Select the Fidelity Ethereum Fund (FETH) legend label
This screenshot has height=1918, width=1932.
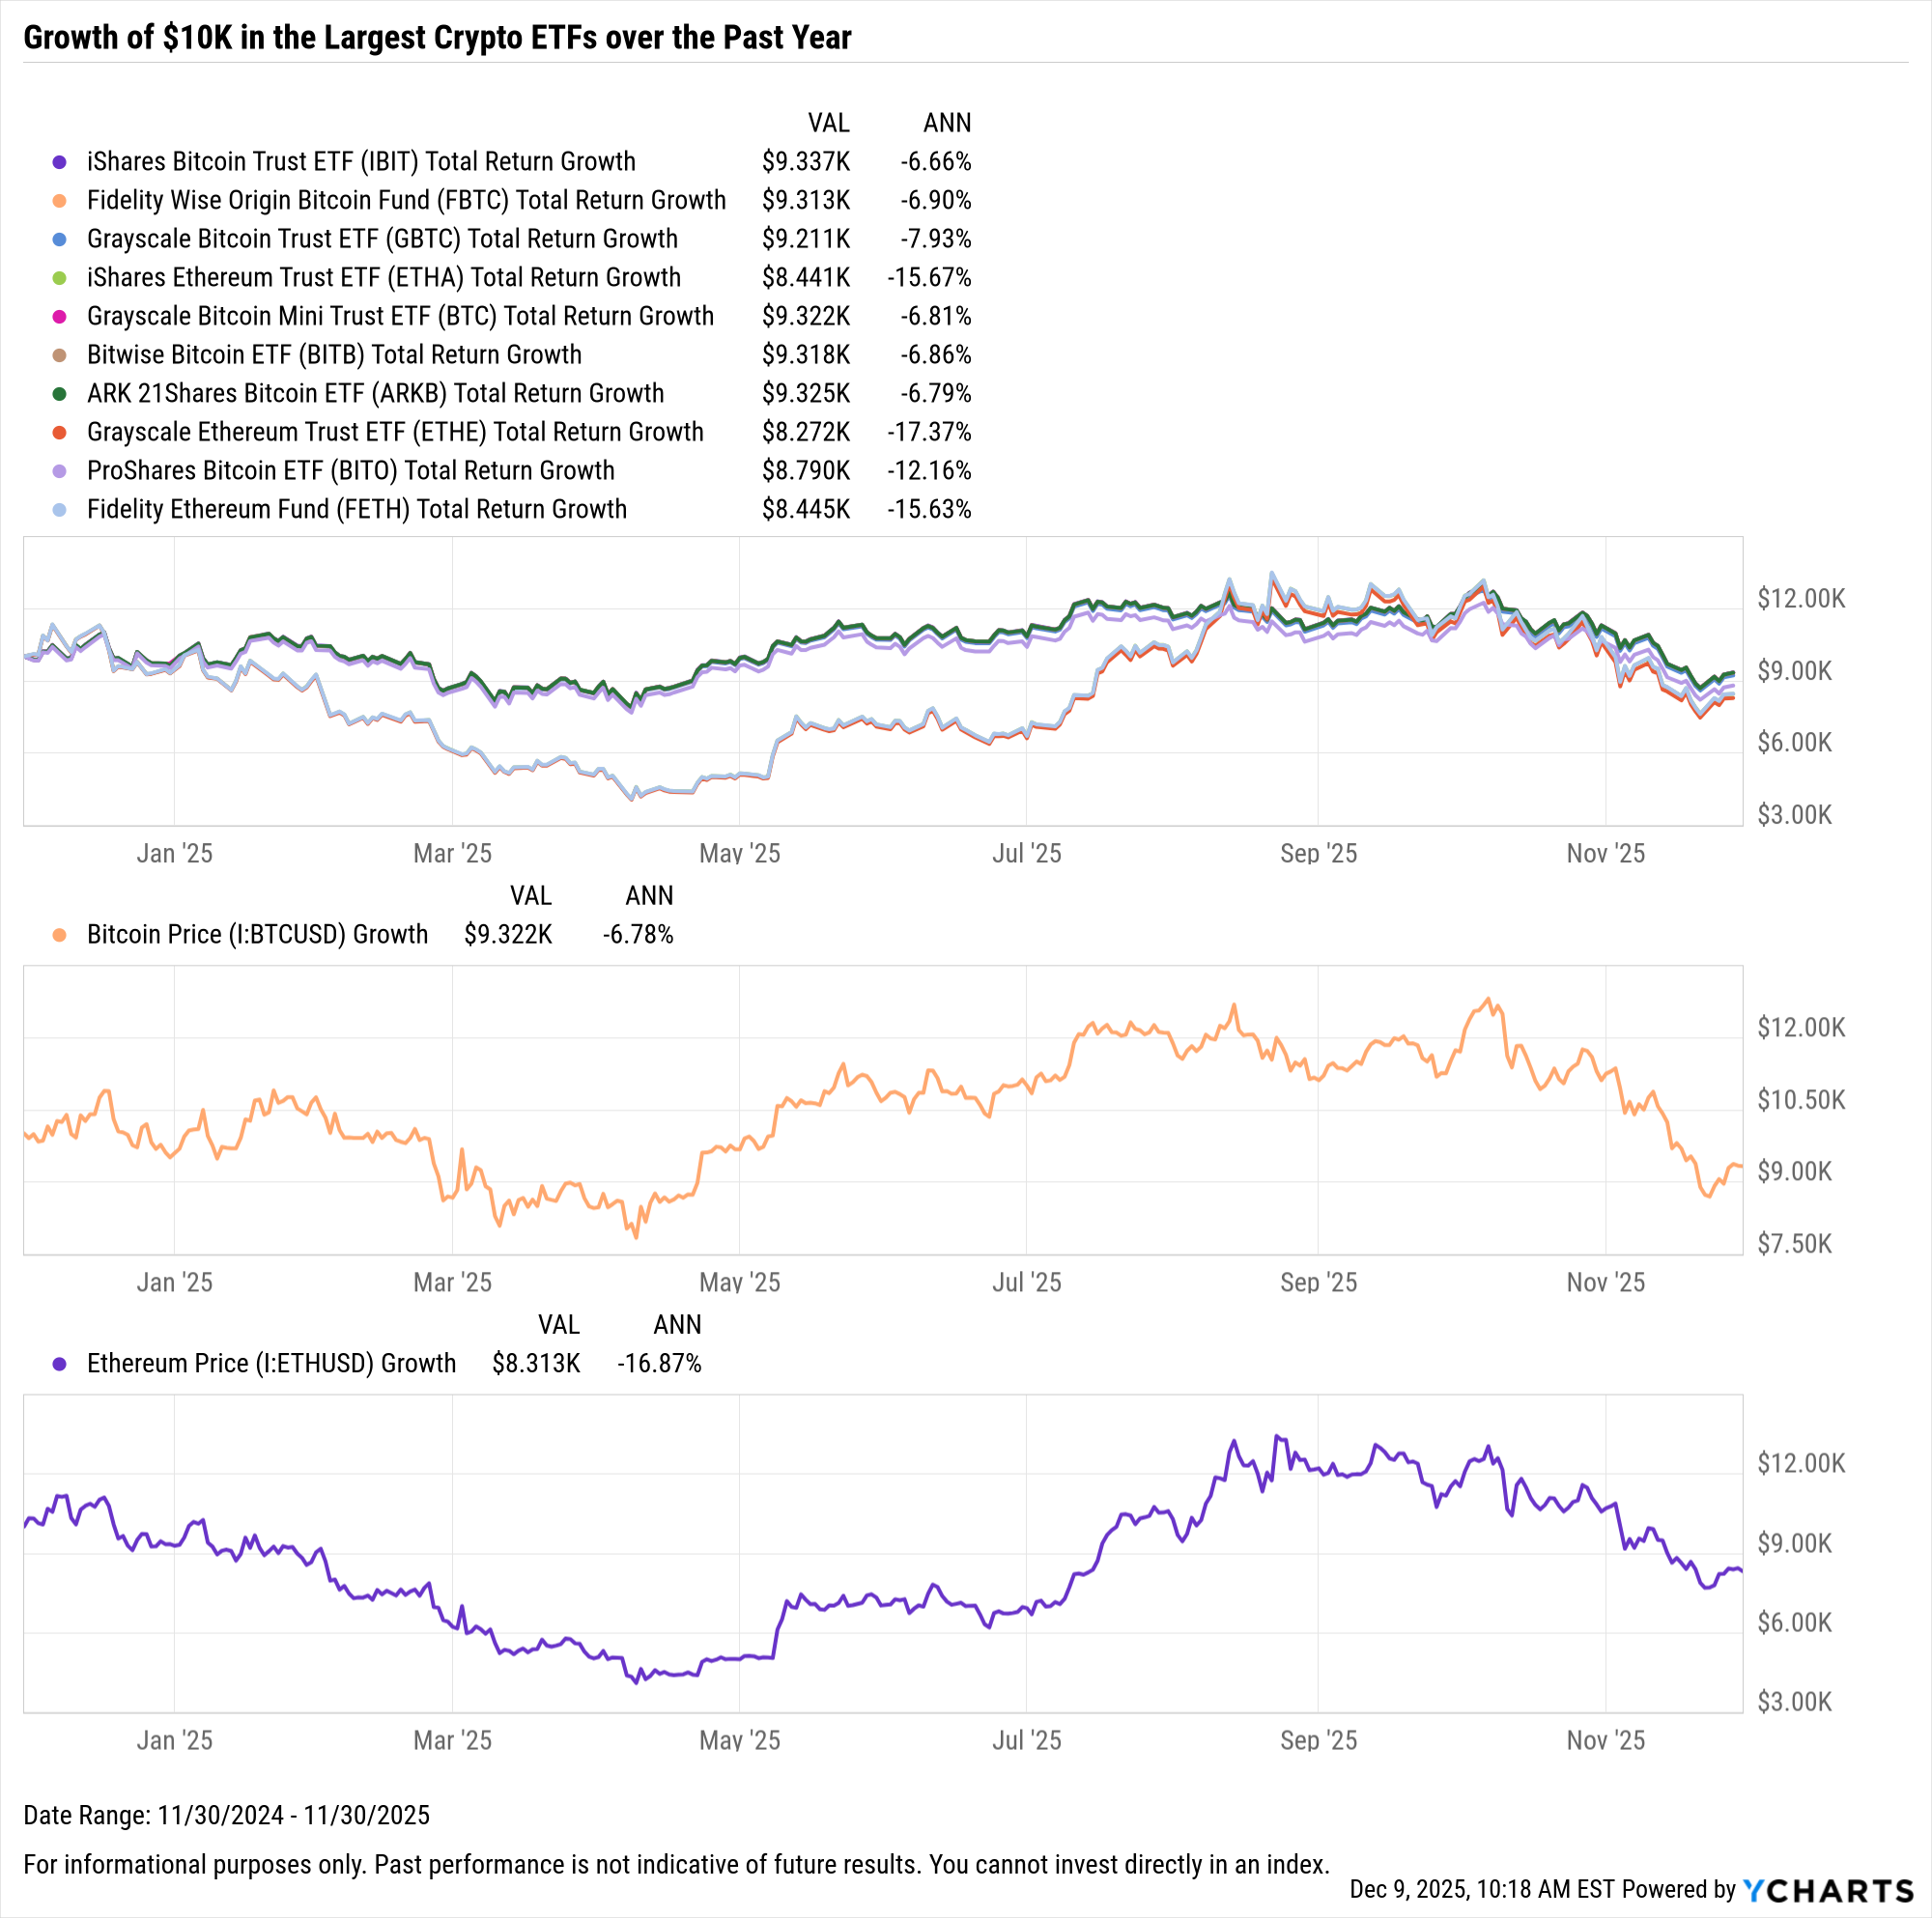click(x=356, y=510)
